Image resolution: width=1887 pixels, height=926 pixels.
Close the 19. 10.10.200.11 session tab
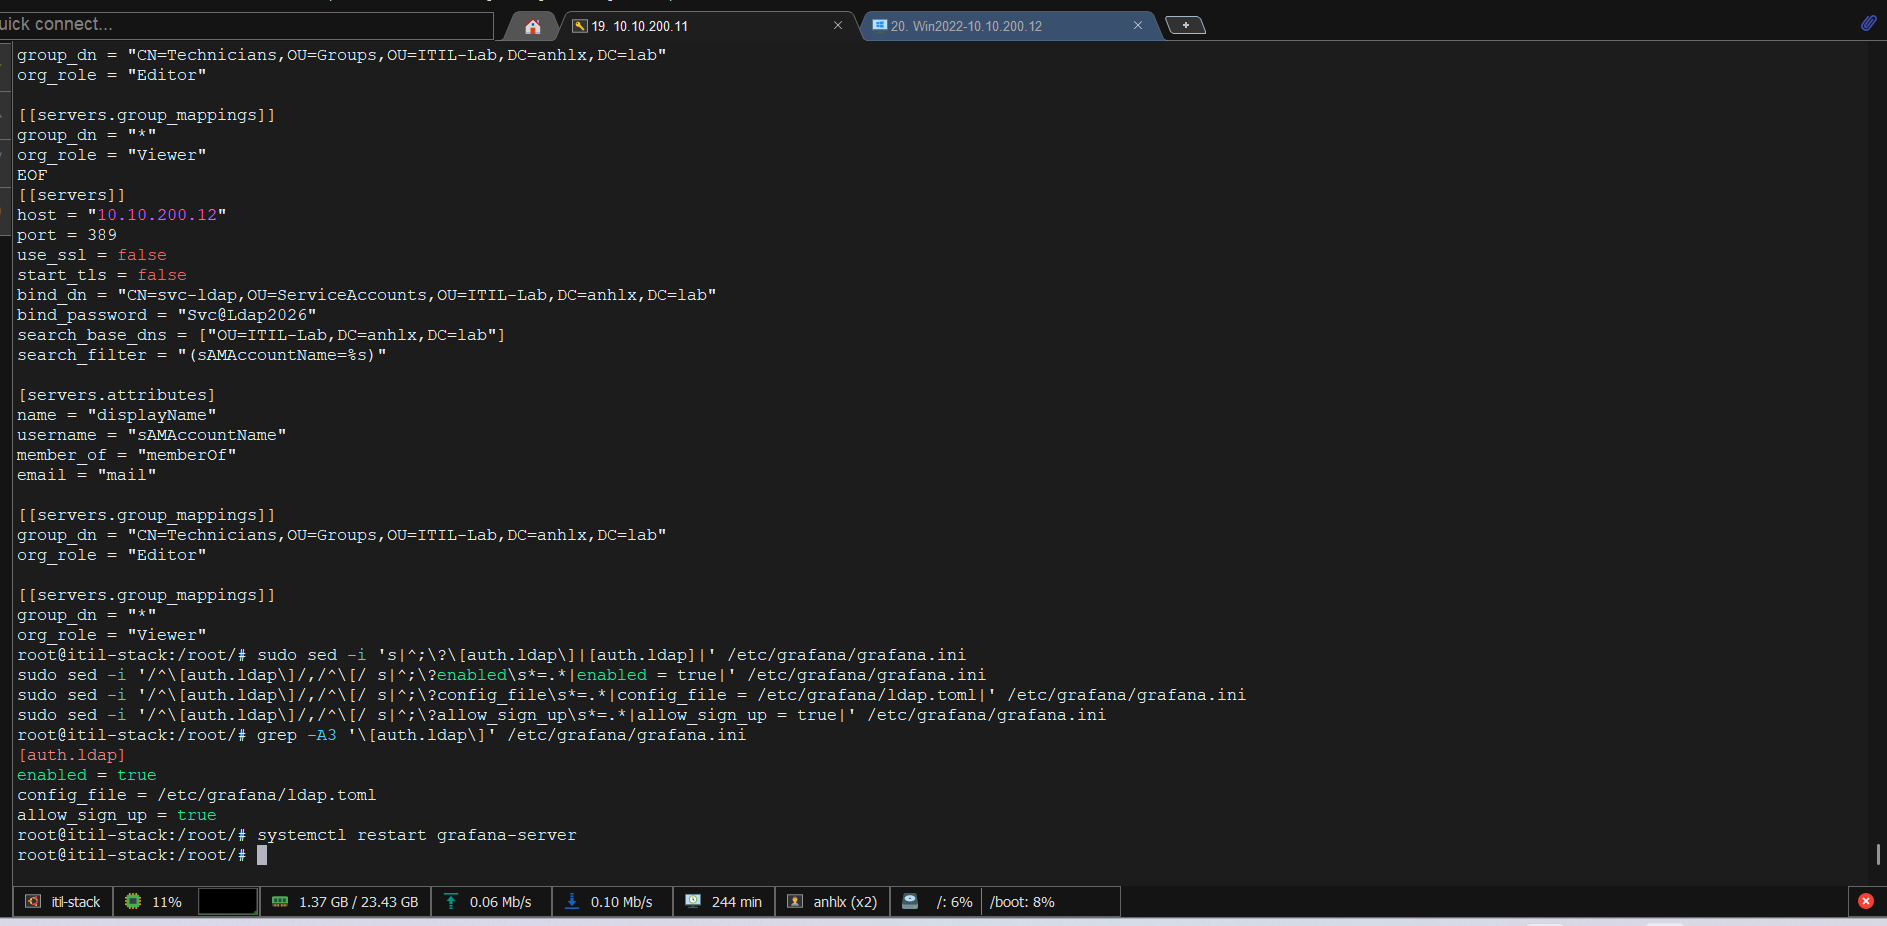(x=838, y=26)
